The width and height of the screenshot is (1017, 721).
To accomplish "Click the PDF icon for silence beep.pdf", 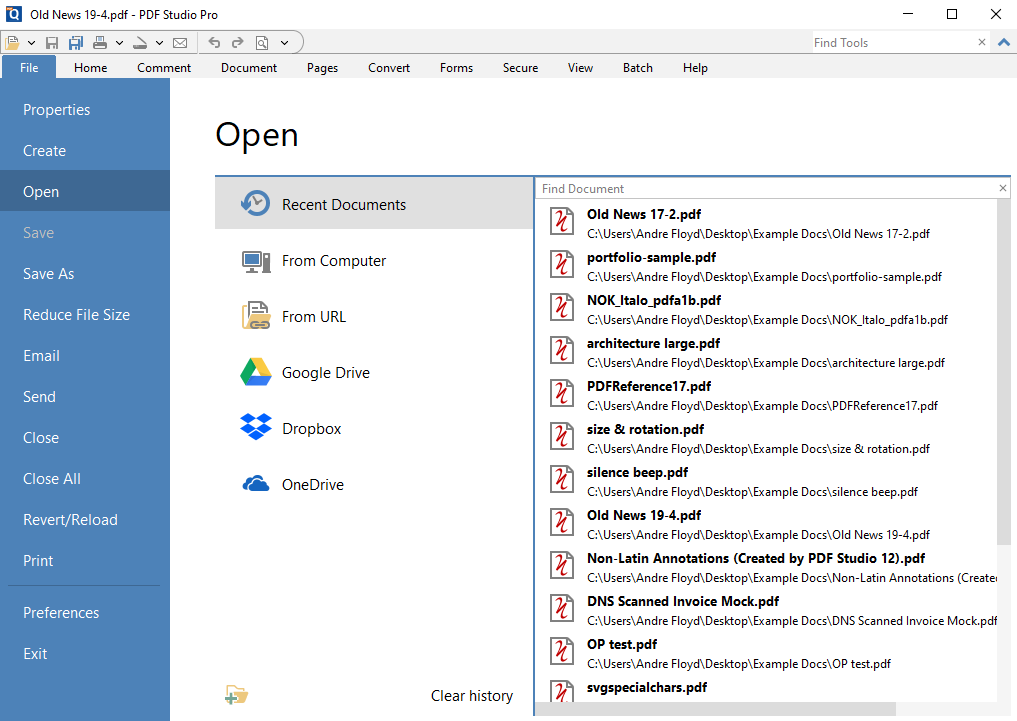I will [x=562, y=479].
